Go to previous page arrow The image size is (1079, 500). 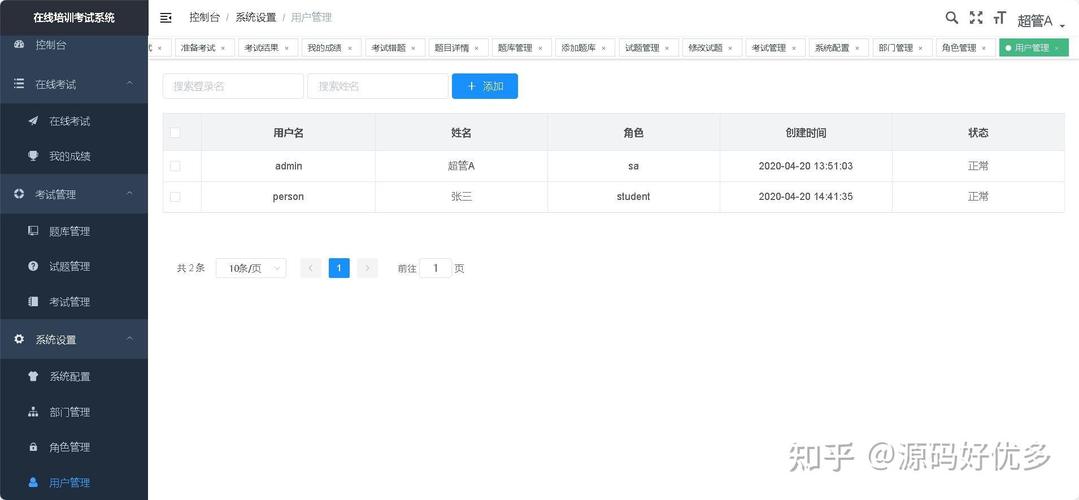point(311,268)
